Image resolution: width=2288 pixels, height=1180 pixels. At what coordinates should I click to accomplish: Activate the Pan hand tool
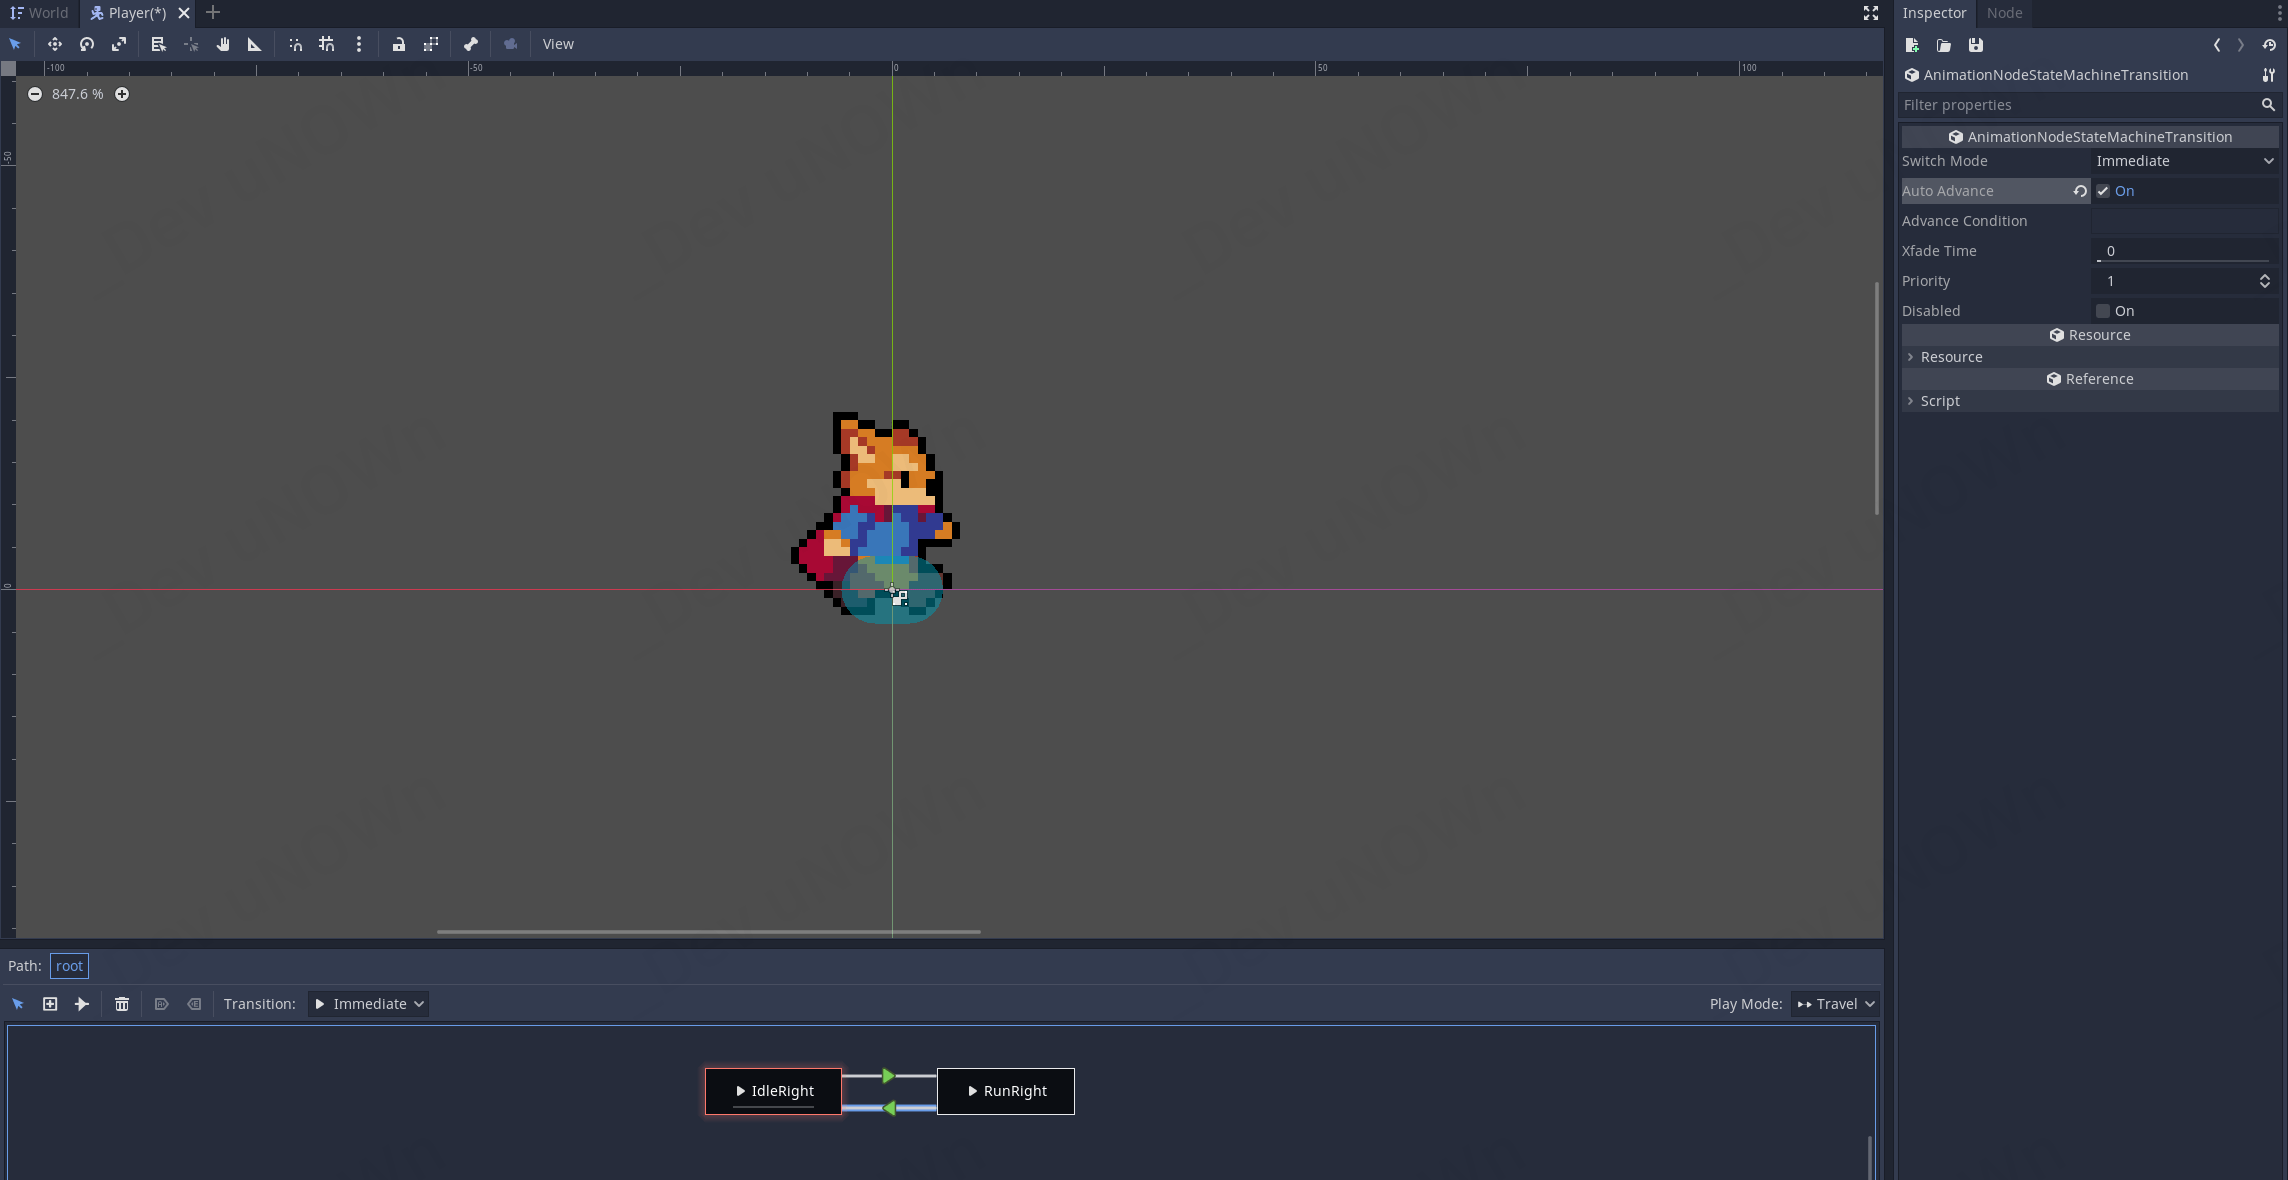(x=223, y=44)
